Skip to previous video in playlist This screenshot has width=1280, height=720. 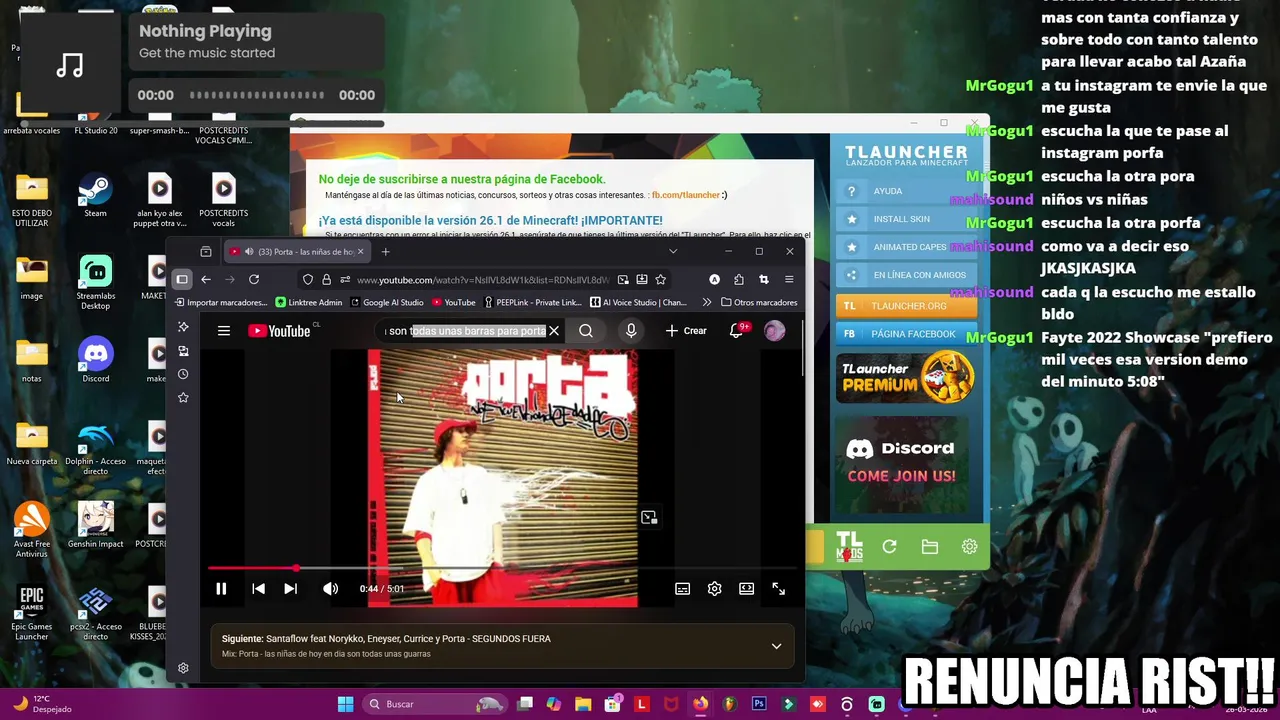tap(258, 589)
